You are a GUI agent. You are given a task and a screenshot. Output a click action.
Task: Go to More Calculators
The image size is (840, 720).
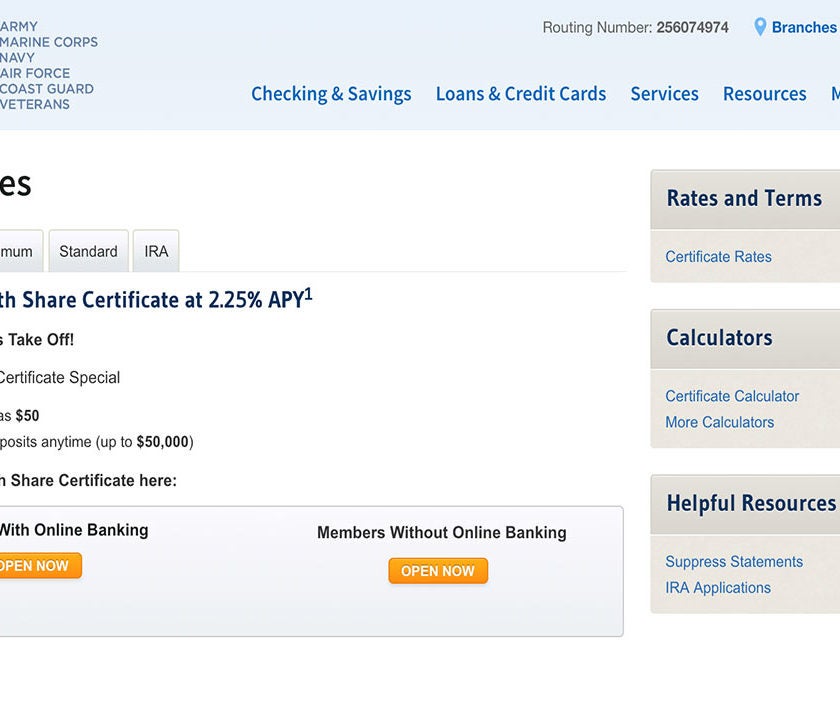pyautogui.click(x=719, y=422)
